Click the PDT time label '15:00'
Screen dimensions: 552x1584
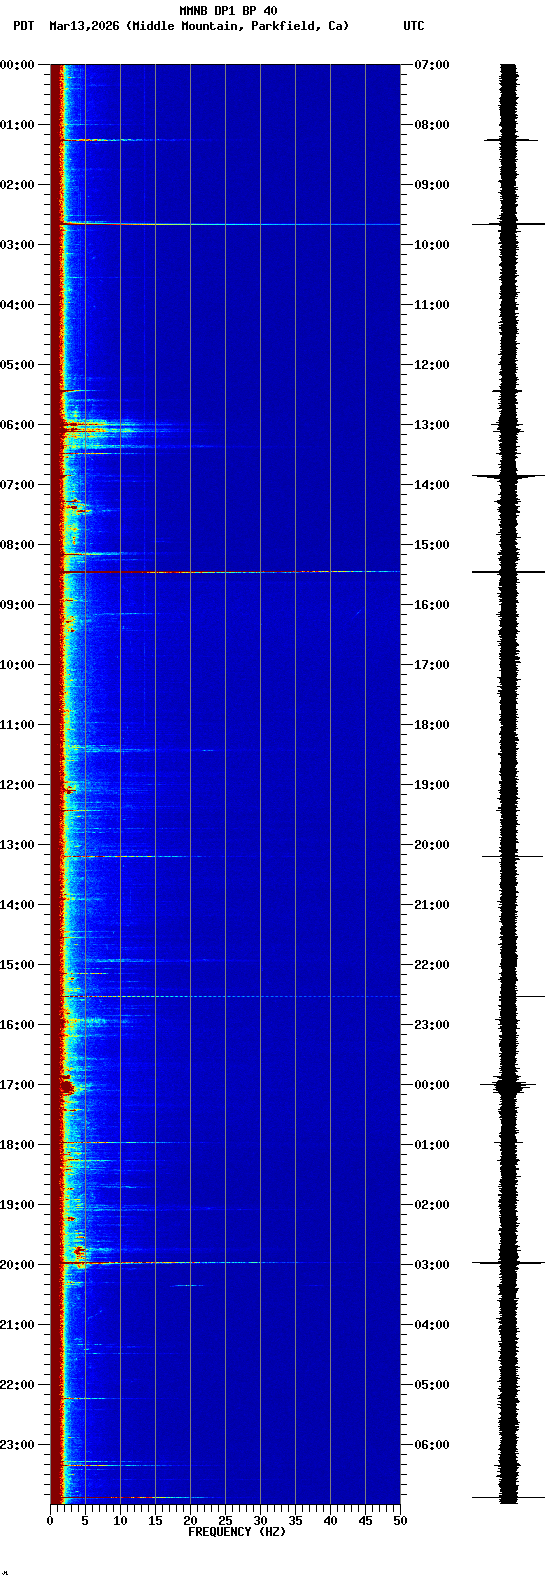17,965
